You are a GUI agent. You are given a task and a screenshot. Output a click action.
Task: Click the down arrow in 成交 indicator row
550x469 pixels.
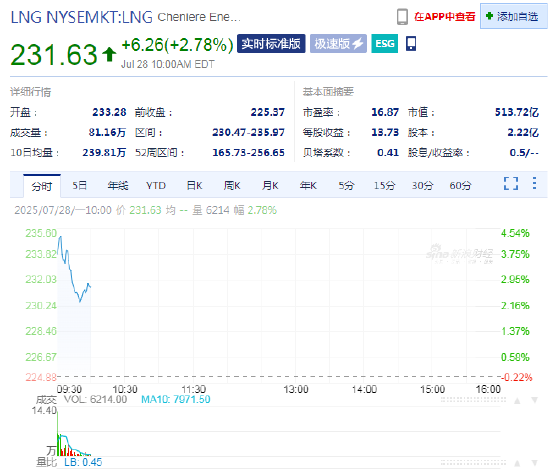[535, 400]
